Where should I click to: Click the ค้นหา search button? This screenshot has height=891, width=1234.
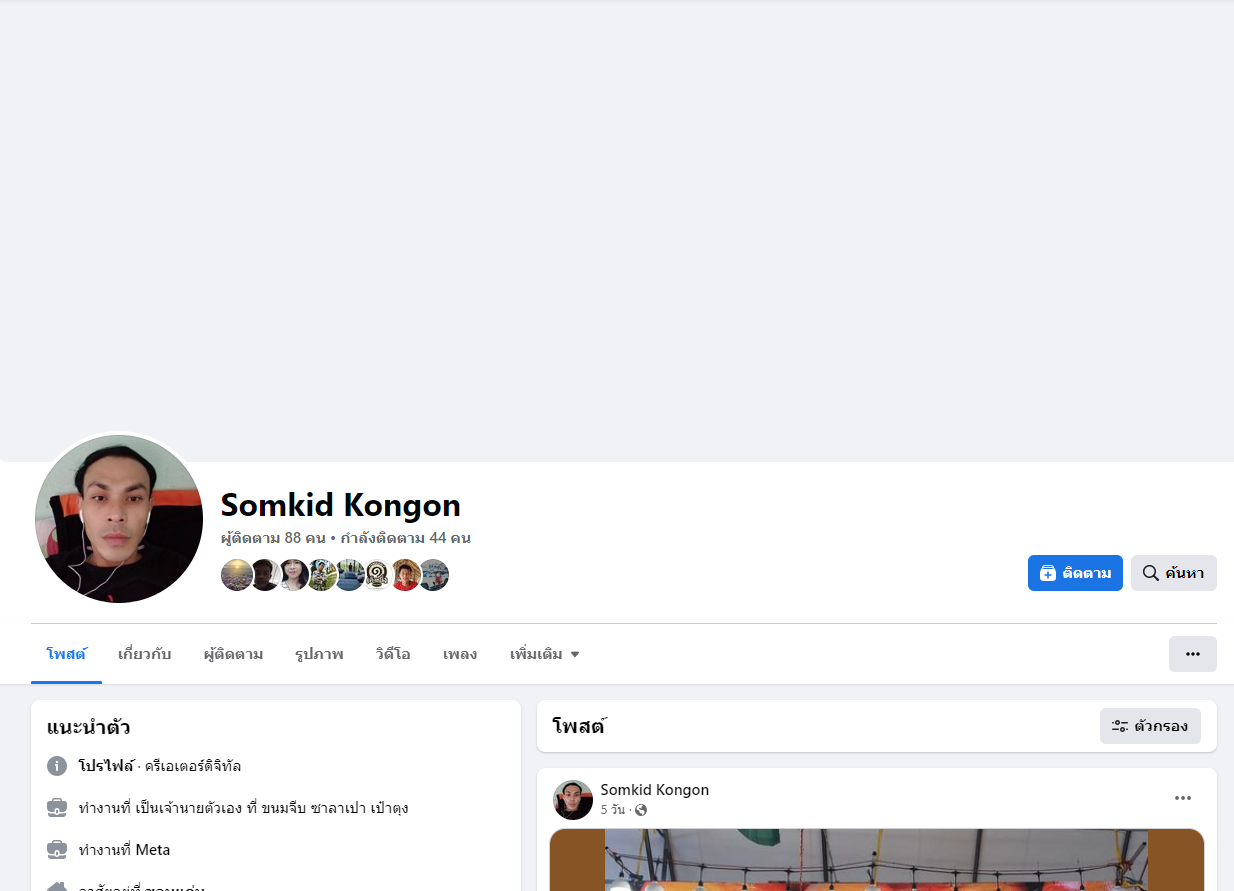1174,573
